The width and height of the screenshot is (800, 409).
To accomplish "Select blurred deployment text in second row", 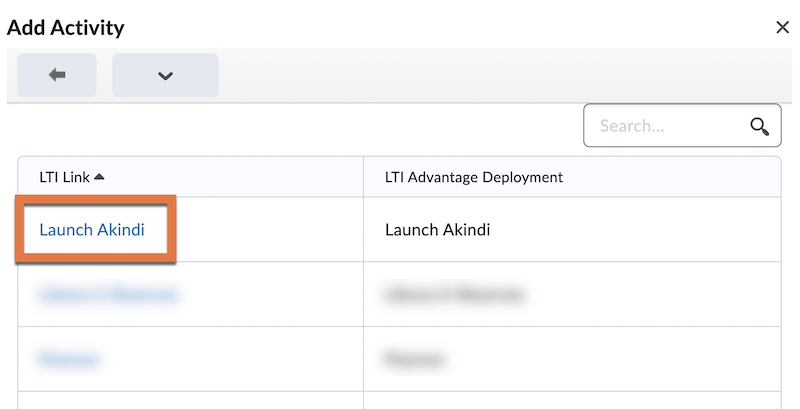I will click(454, 295).
